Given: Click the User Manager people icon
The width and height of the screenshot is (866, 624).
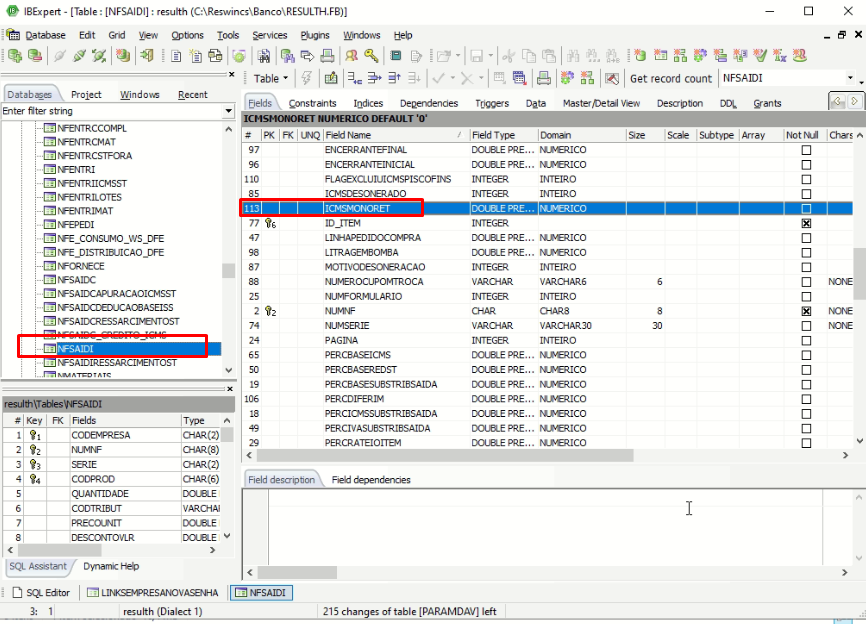Looking at the screenshot, I should pos(351,55).
